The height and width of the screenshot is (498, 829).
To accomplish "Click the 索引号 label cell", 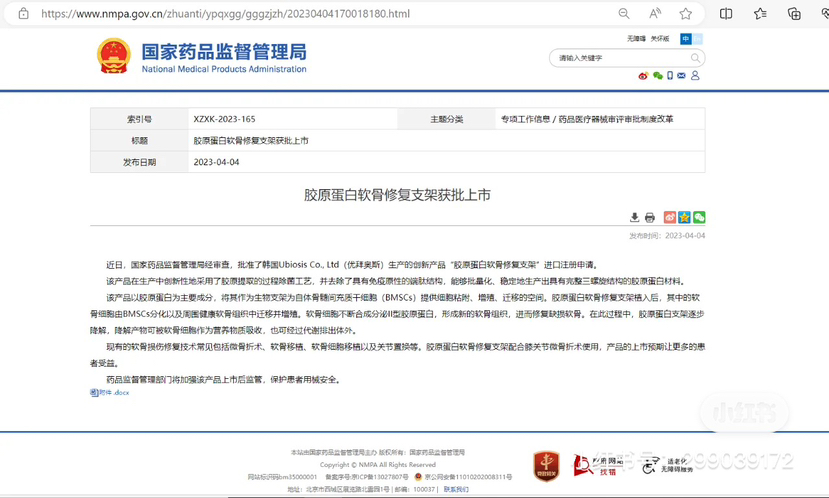I will click(x=140, y=119).
